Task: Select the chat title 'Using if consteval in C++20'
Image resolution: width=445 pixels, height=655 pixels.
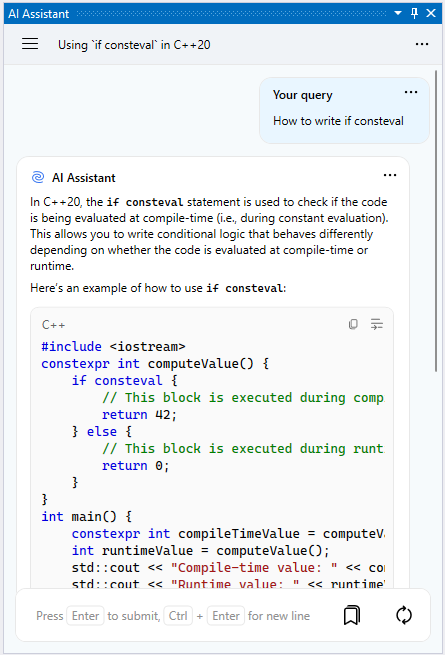Action: pos(134,45)
